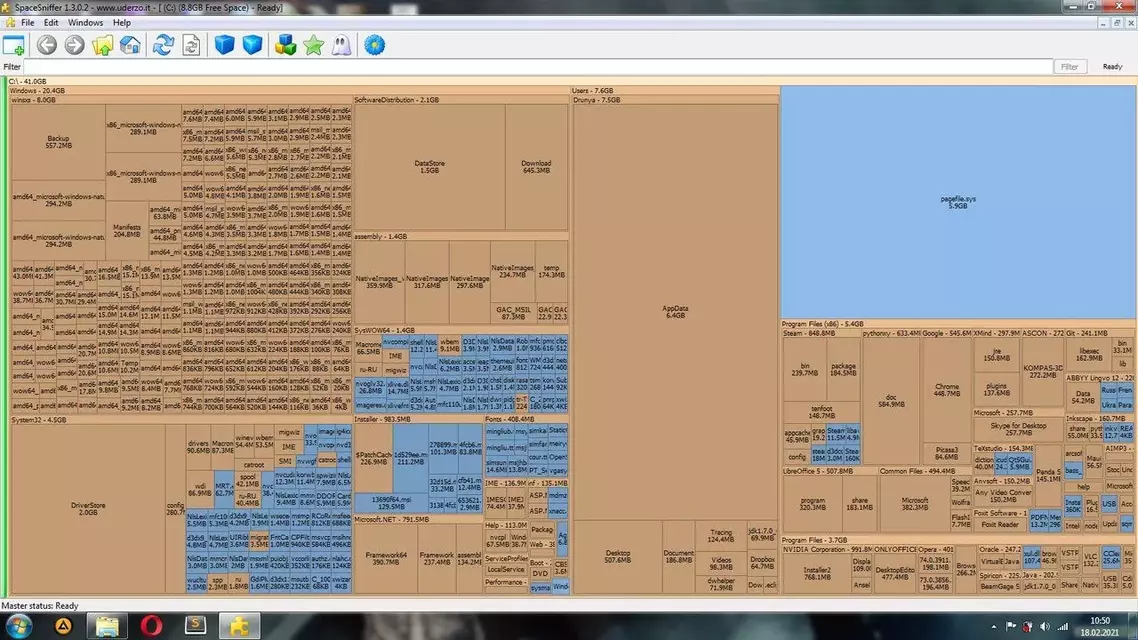This screenshot has height=640, width=1138.
Task: Click the More detail cube icon
Action: point(252,45)
